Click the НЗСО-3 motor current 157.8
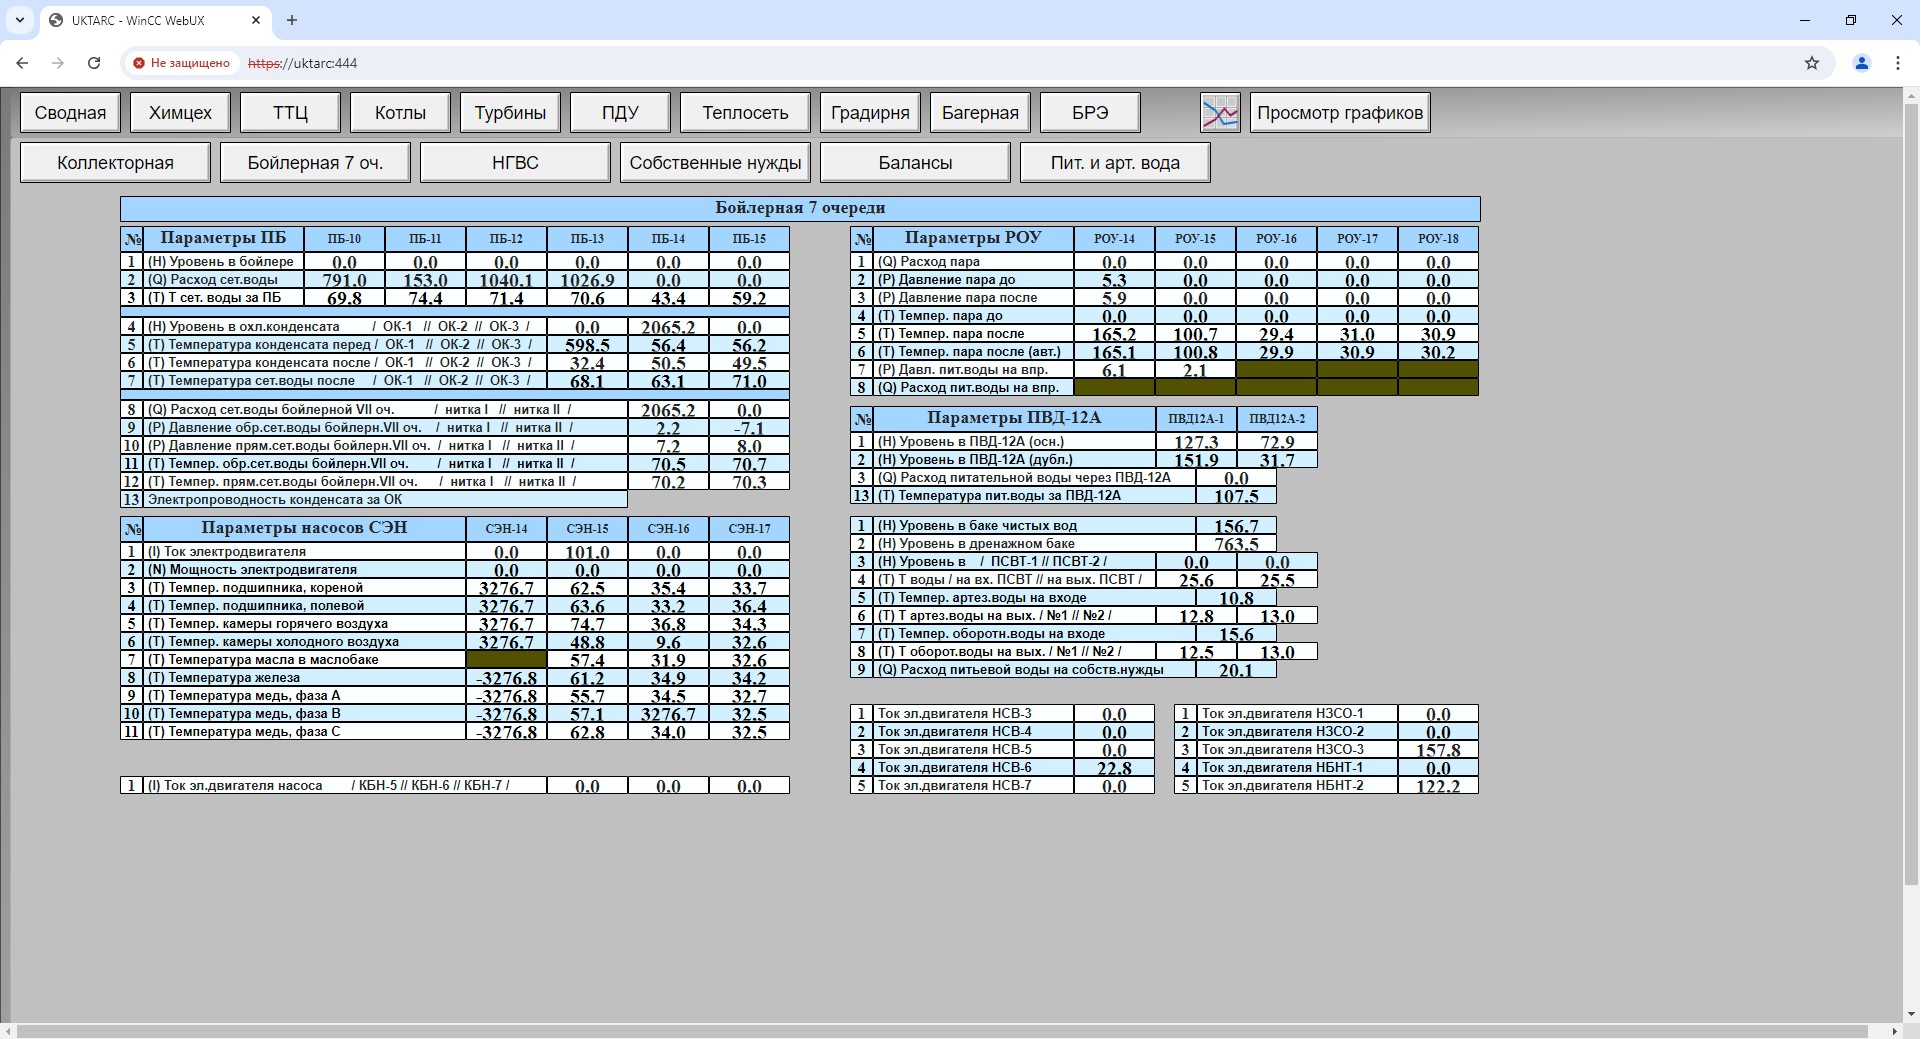The width and height of the screenshot is (1921, 1039). 1438,750
